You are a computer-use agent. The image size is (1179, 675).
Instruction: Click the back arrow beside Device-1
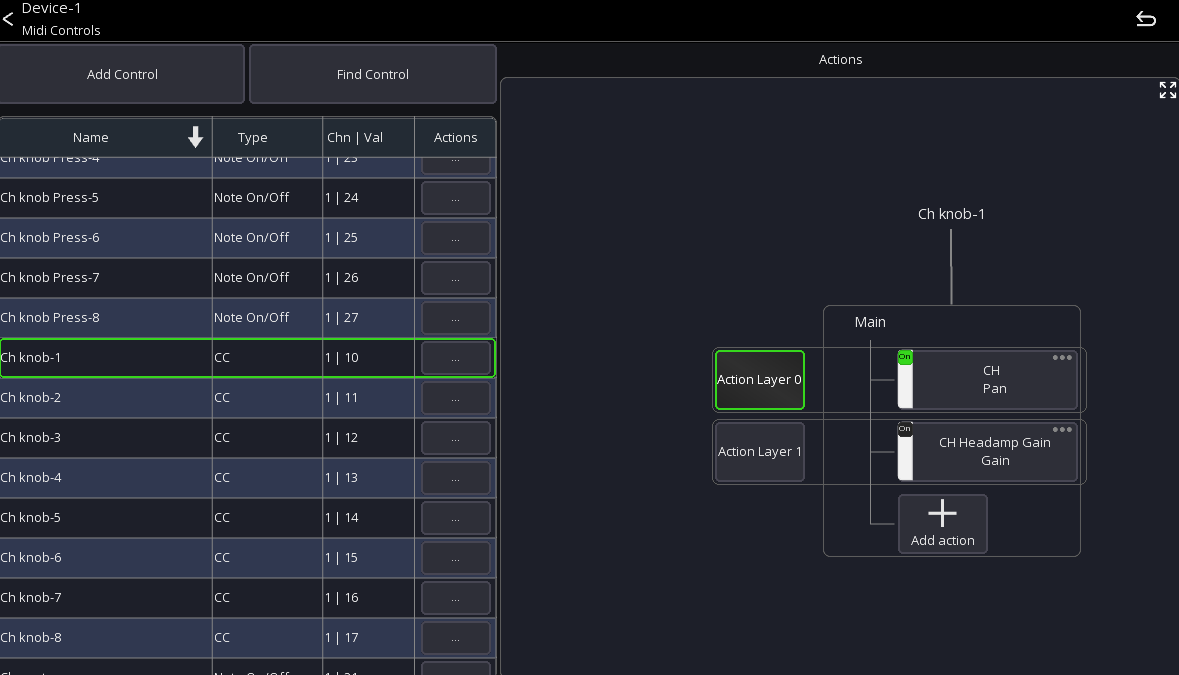(x=10, y=18)
